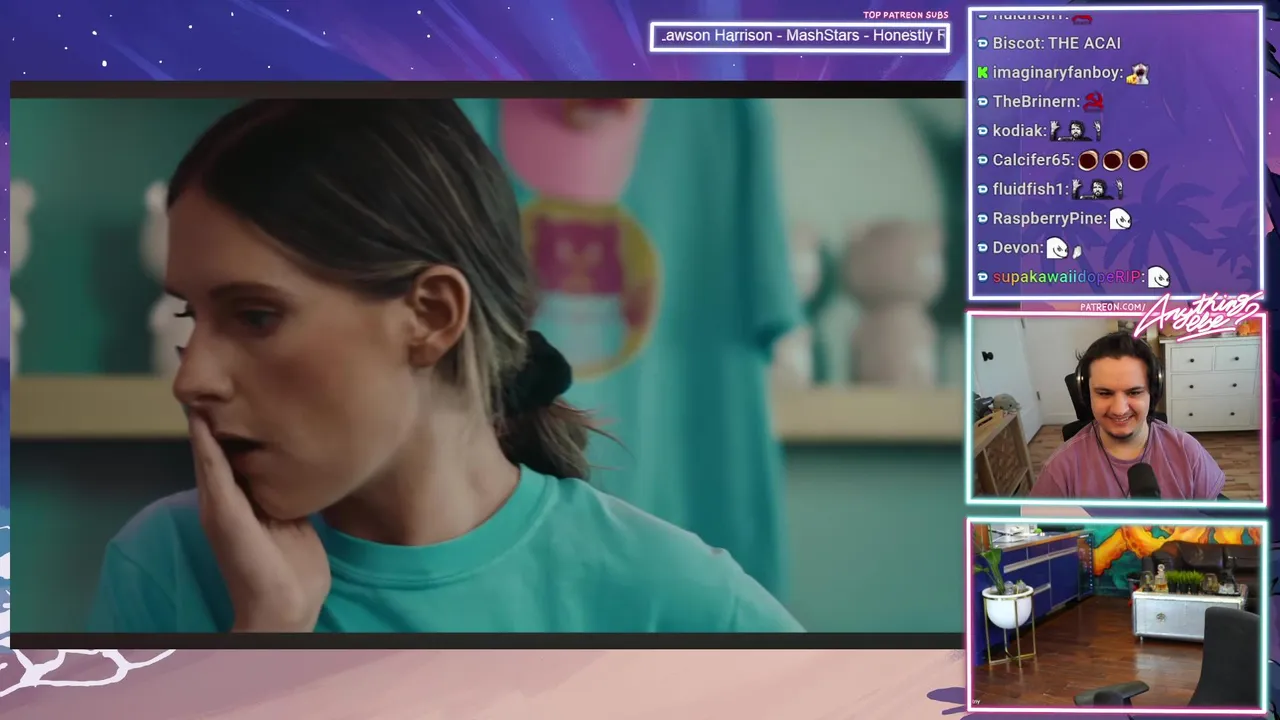
Task: Click the 'Devon' username in chat
Action: point(1017,247)
